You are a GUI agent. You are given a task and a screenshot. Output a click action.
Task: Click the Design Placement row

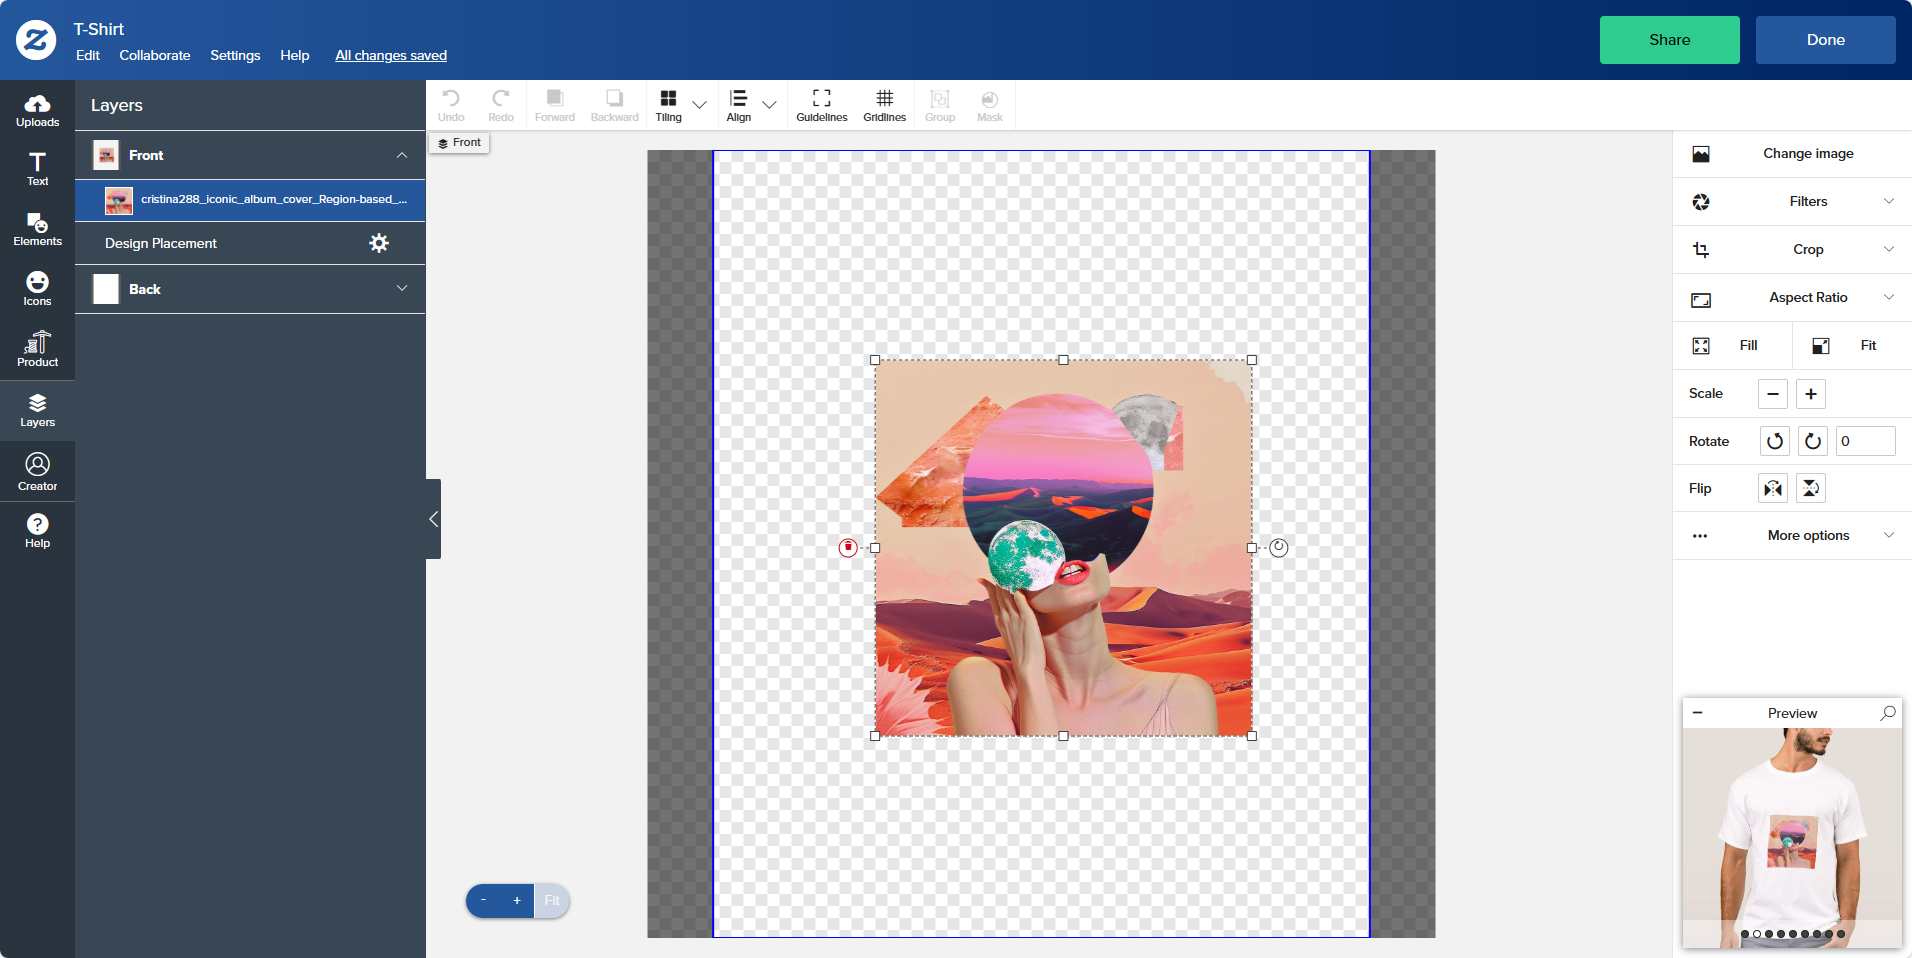tap(250, 243)
